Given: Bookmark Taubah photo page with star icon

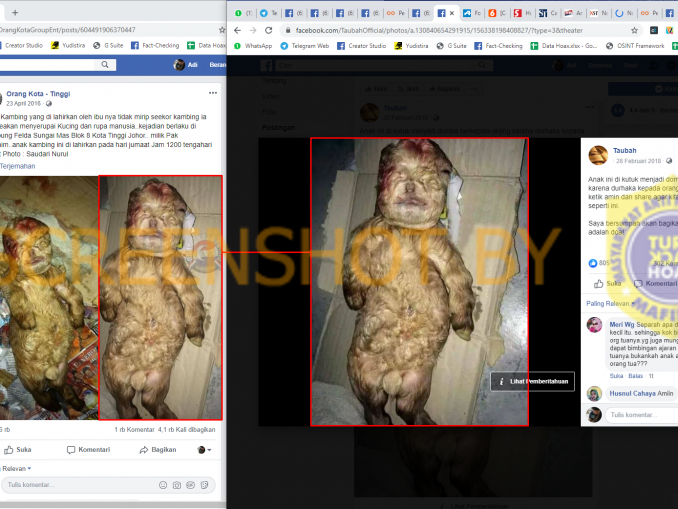Looking at the screenshot, I should (x=634, y=30).
